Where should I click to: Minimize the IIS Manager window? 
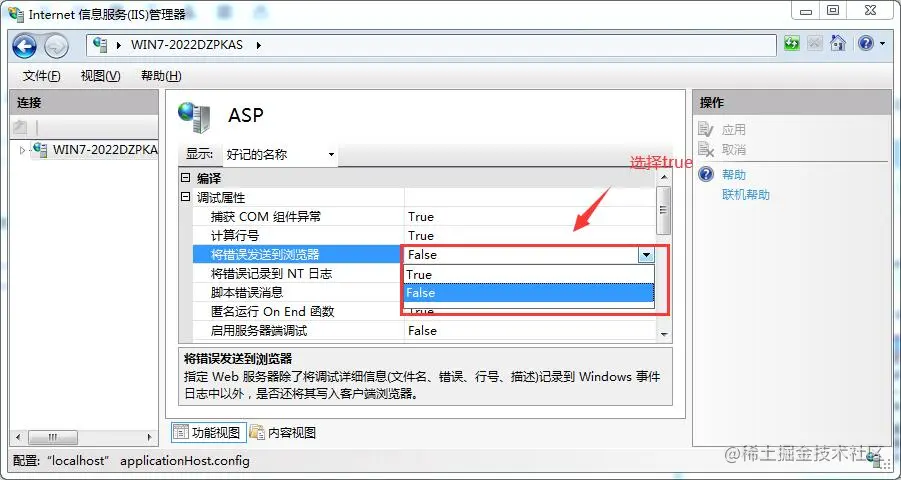806,11
